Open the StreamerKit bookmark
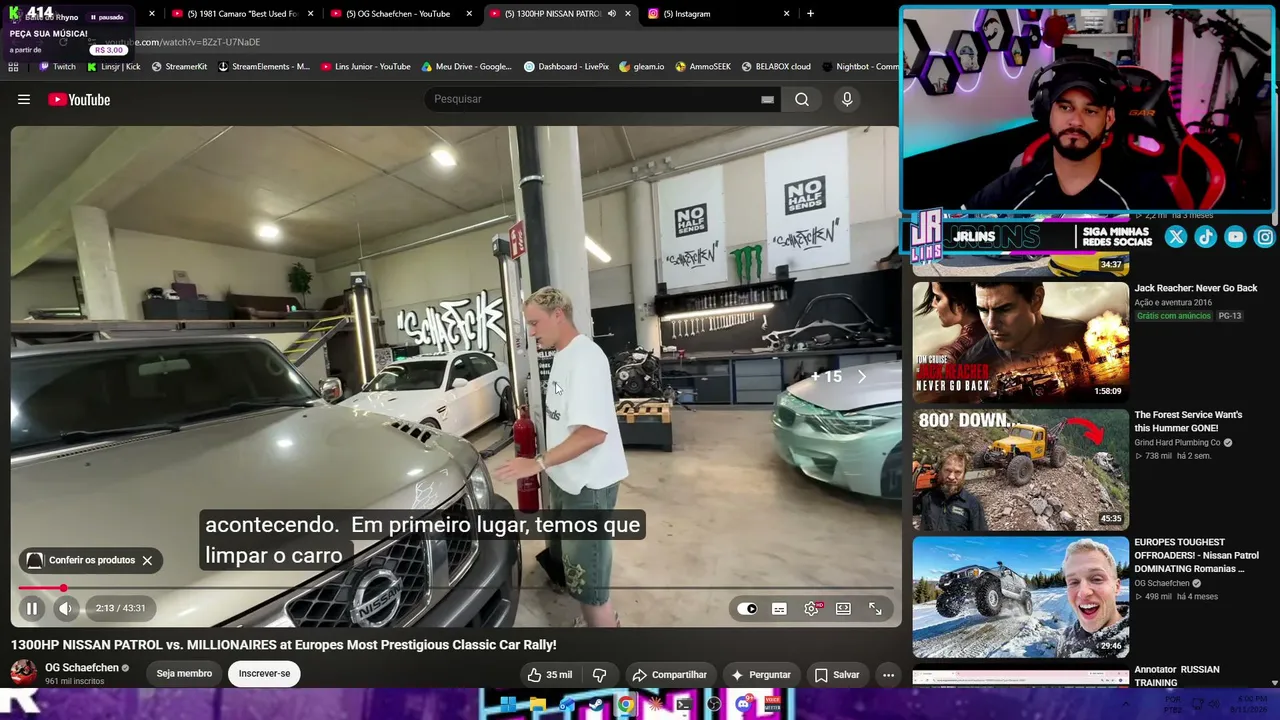Screen dimensions: 1280x720 pyautogui.click(x=179, y=67)
